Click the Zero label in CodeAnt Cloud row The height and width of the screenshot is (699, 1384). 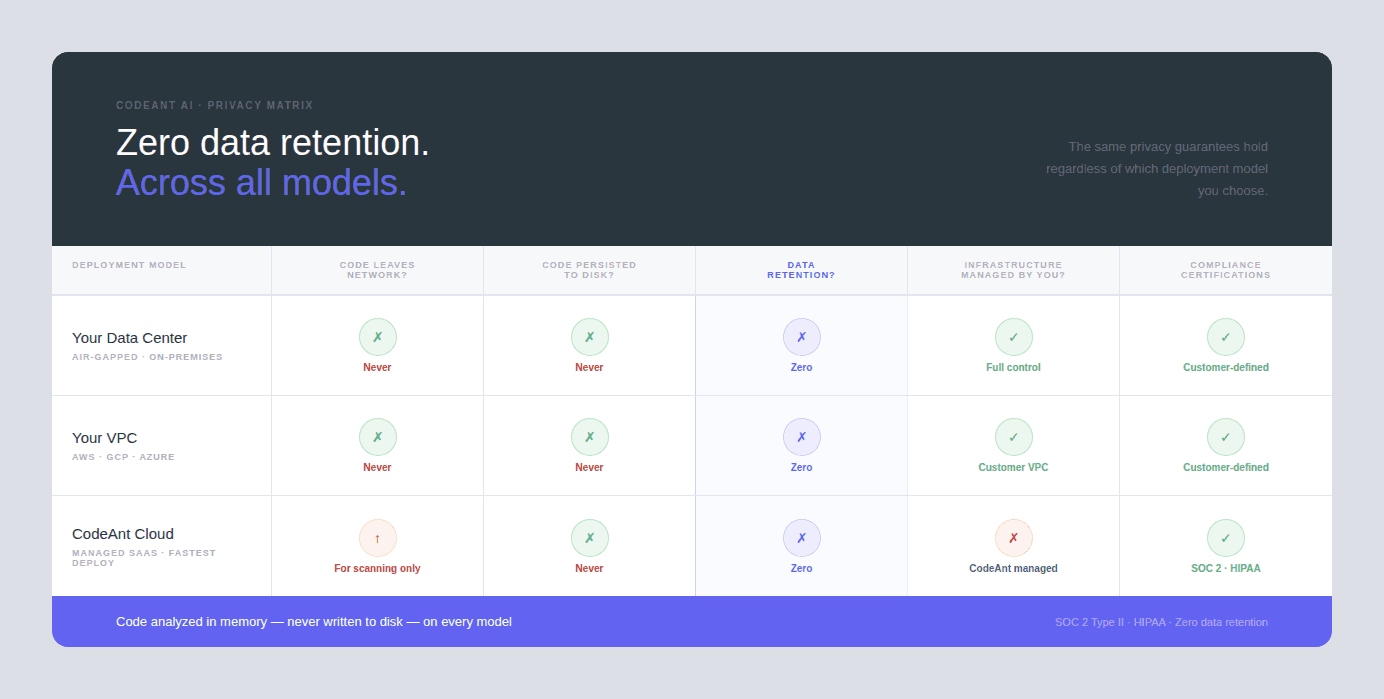click(801, 568)
